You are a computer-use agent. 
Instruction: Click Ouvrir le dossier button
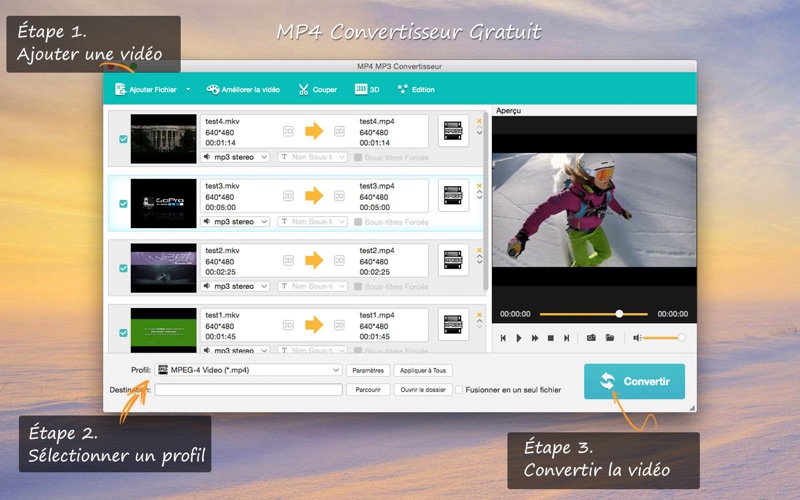(423, 390)
